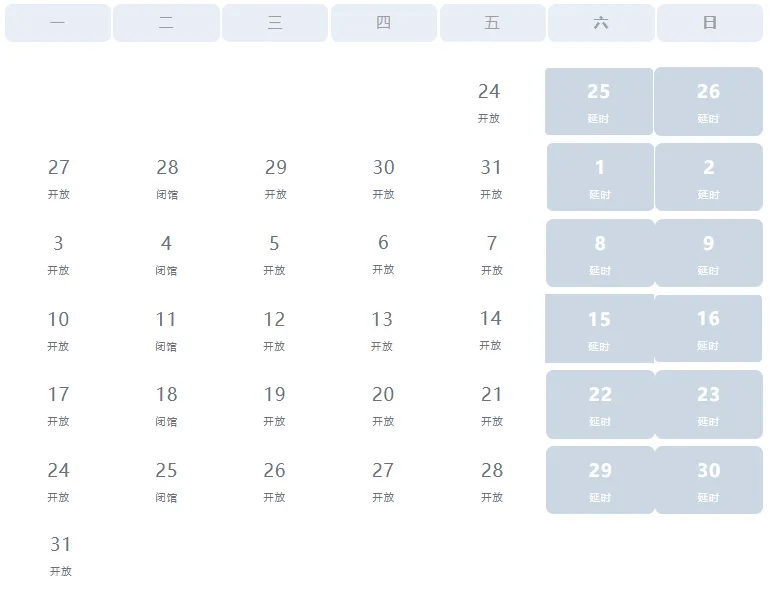
Task: Choose date 9 with 延时
Action: point(709,253)
